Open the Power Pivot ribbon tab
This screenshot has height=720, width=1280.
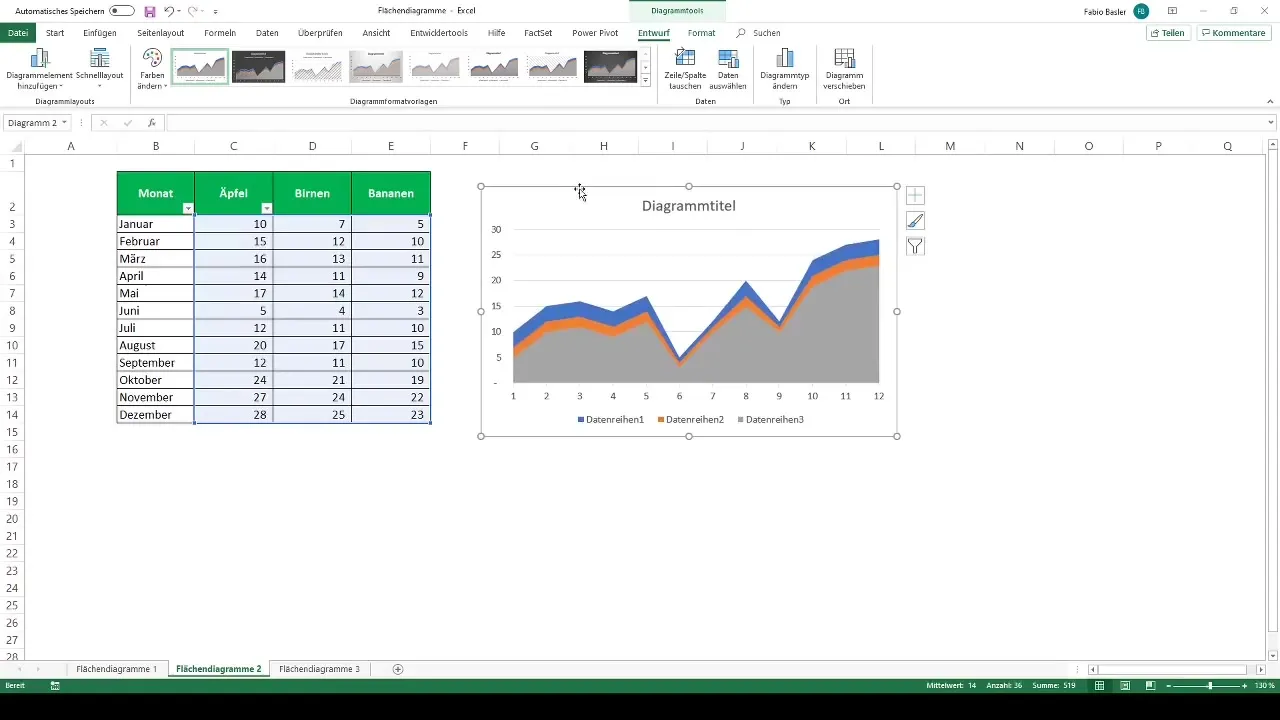click(x=595, y=33)
